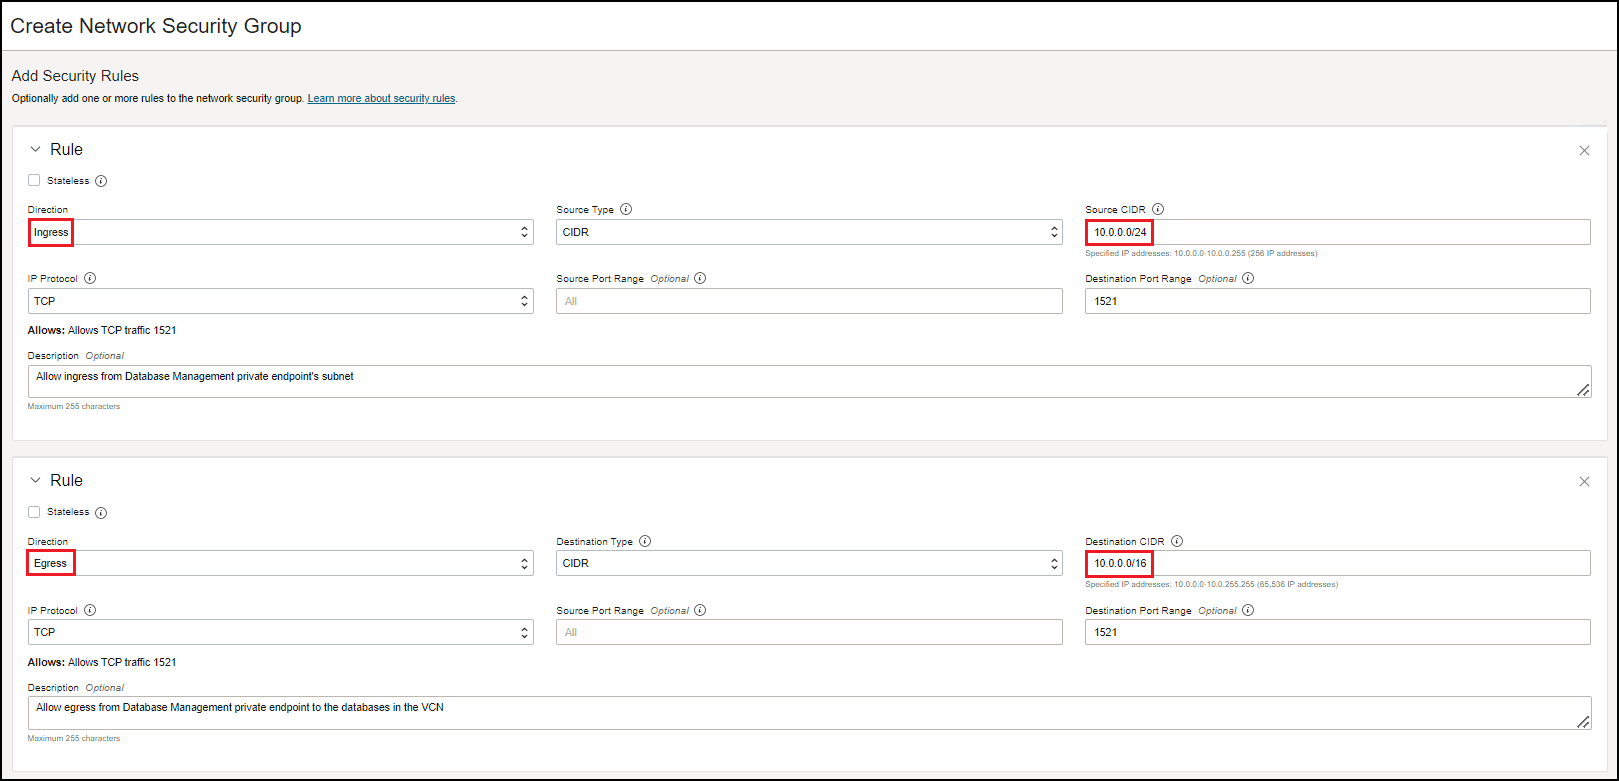Screen dimensions: 1619x781
Task: Click info icon beside Destination Type label
Action: coord(645,542)
